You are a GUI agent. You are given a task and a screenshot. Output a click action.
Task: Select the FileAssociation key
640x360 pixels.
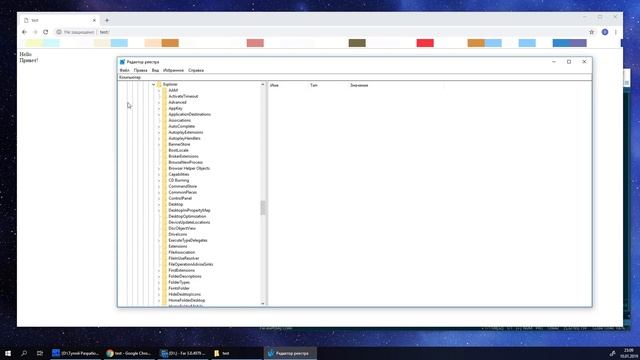coord(182,252)
